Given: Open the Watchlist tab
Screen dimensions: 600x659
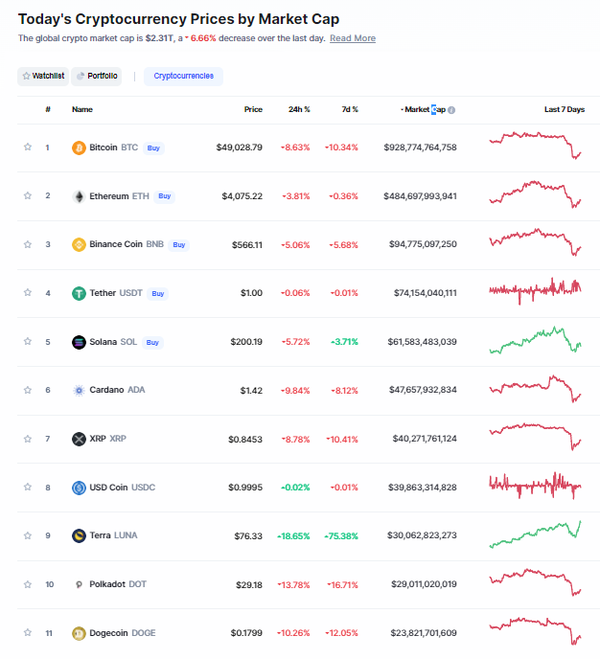Looking at the screenshot, I should 43,76.
